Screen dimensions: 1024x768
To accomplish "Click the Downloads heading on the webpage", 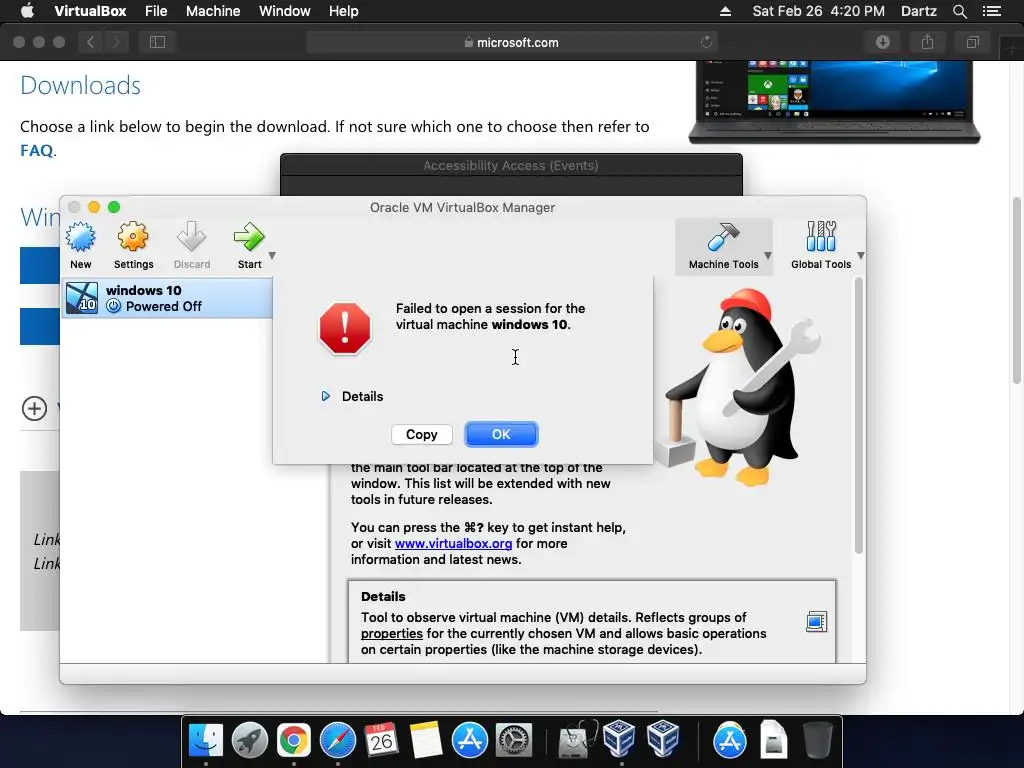I will point(80,86).
